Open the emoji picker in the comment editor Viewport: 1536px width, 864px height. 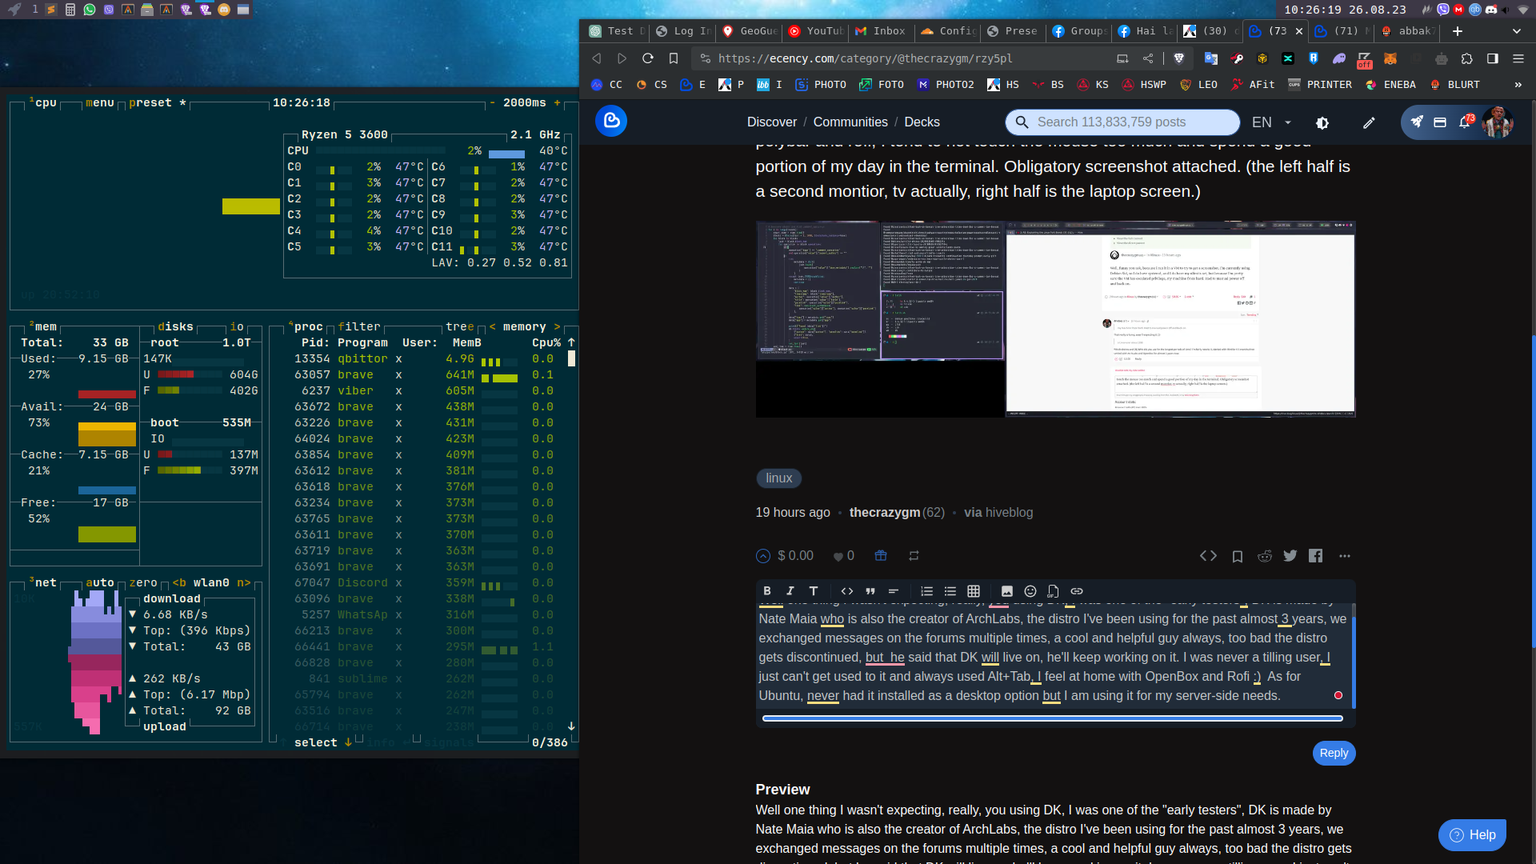(x=1029, y=591)
